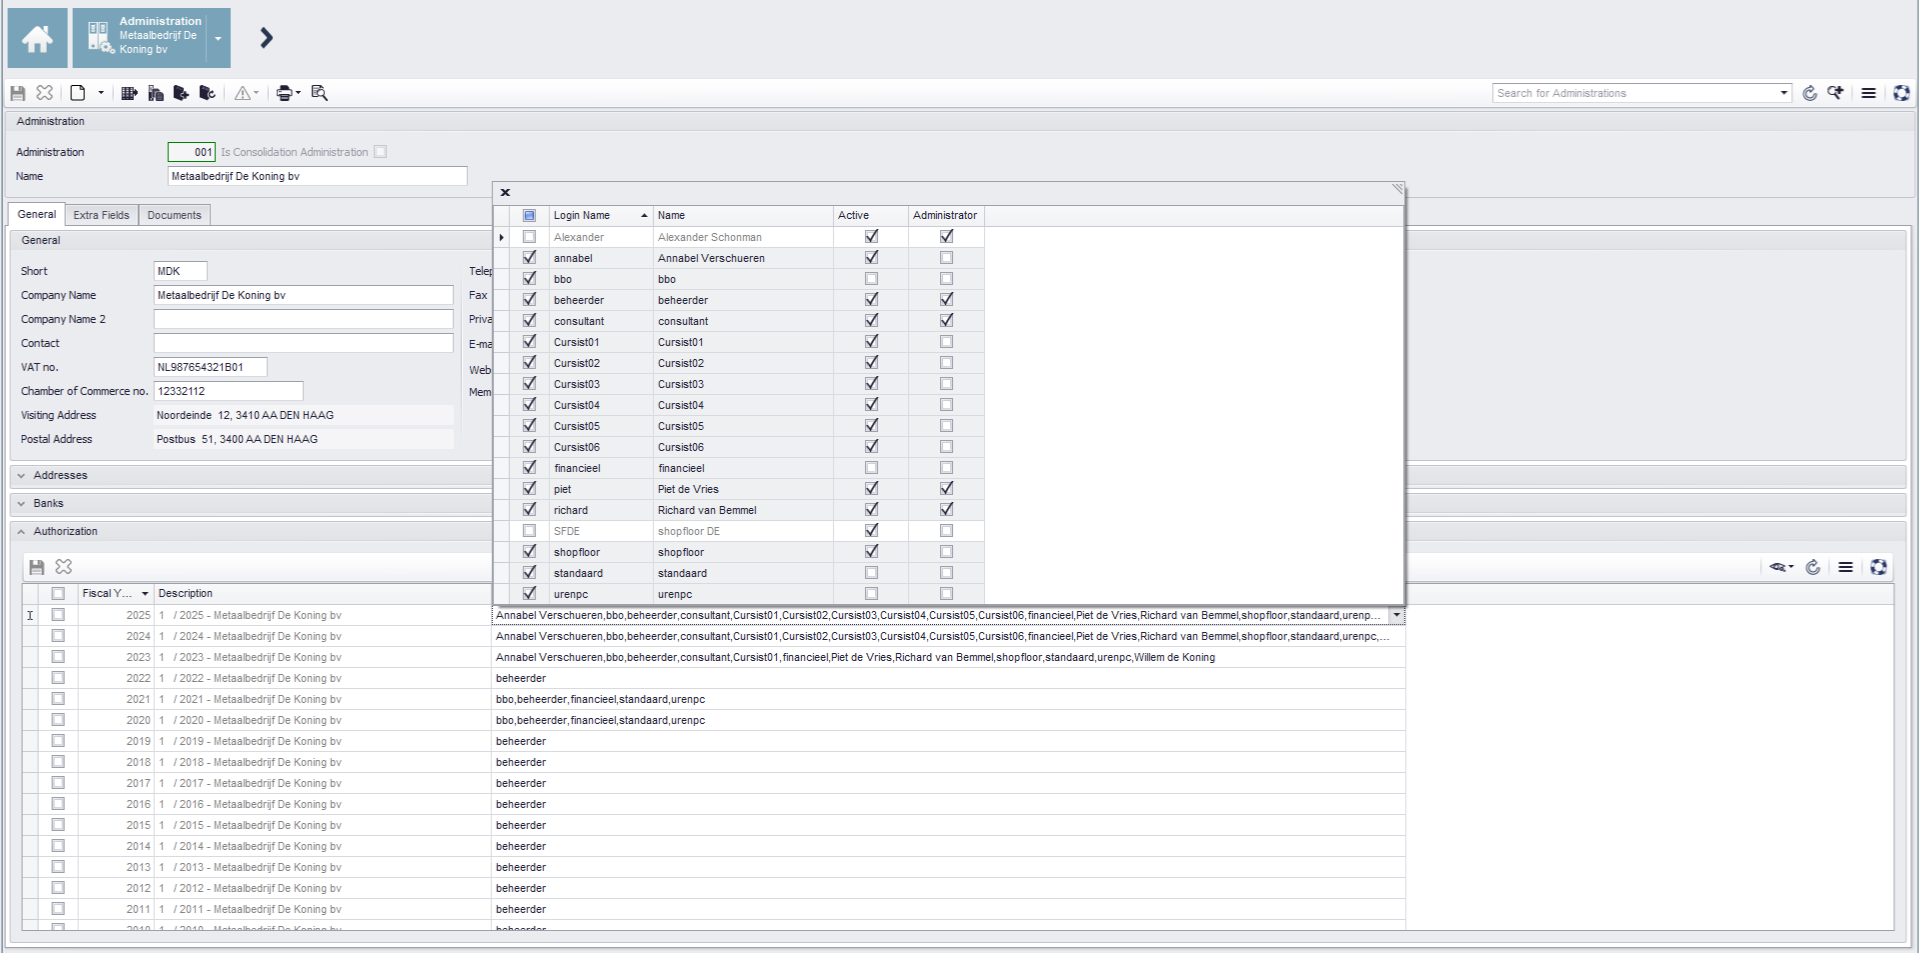Sort users by Administrator column header
Image resolution: width=1919 pixels, height=953 pixels.
(x=946, y=216)
